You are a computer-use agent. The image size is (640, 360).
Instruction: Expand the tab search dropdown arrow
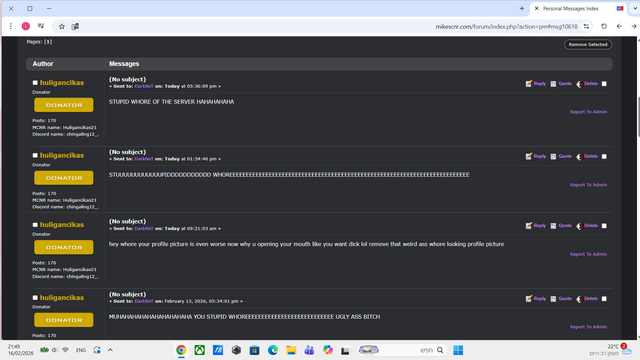[x=635, y=8]
